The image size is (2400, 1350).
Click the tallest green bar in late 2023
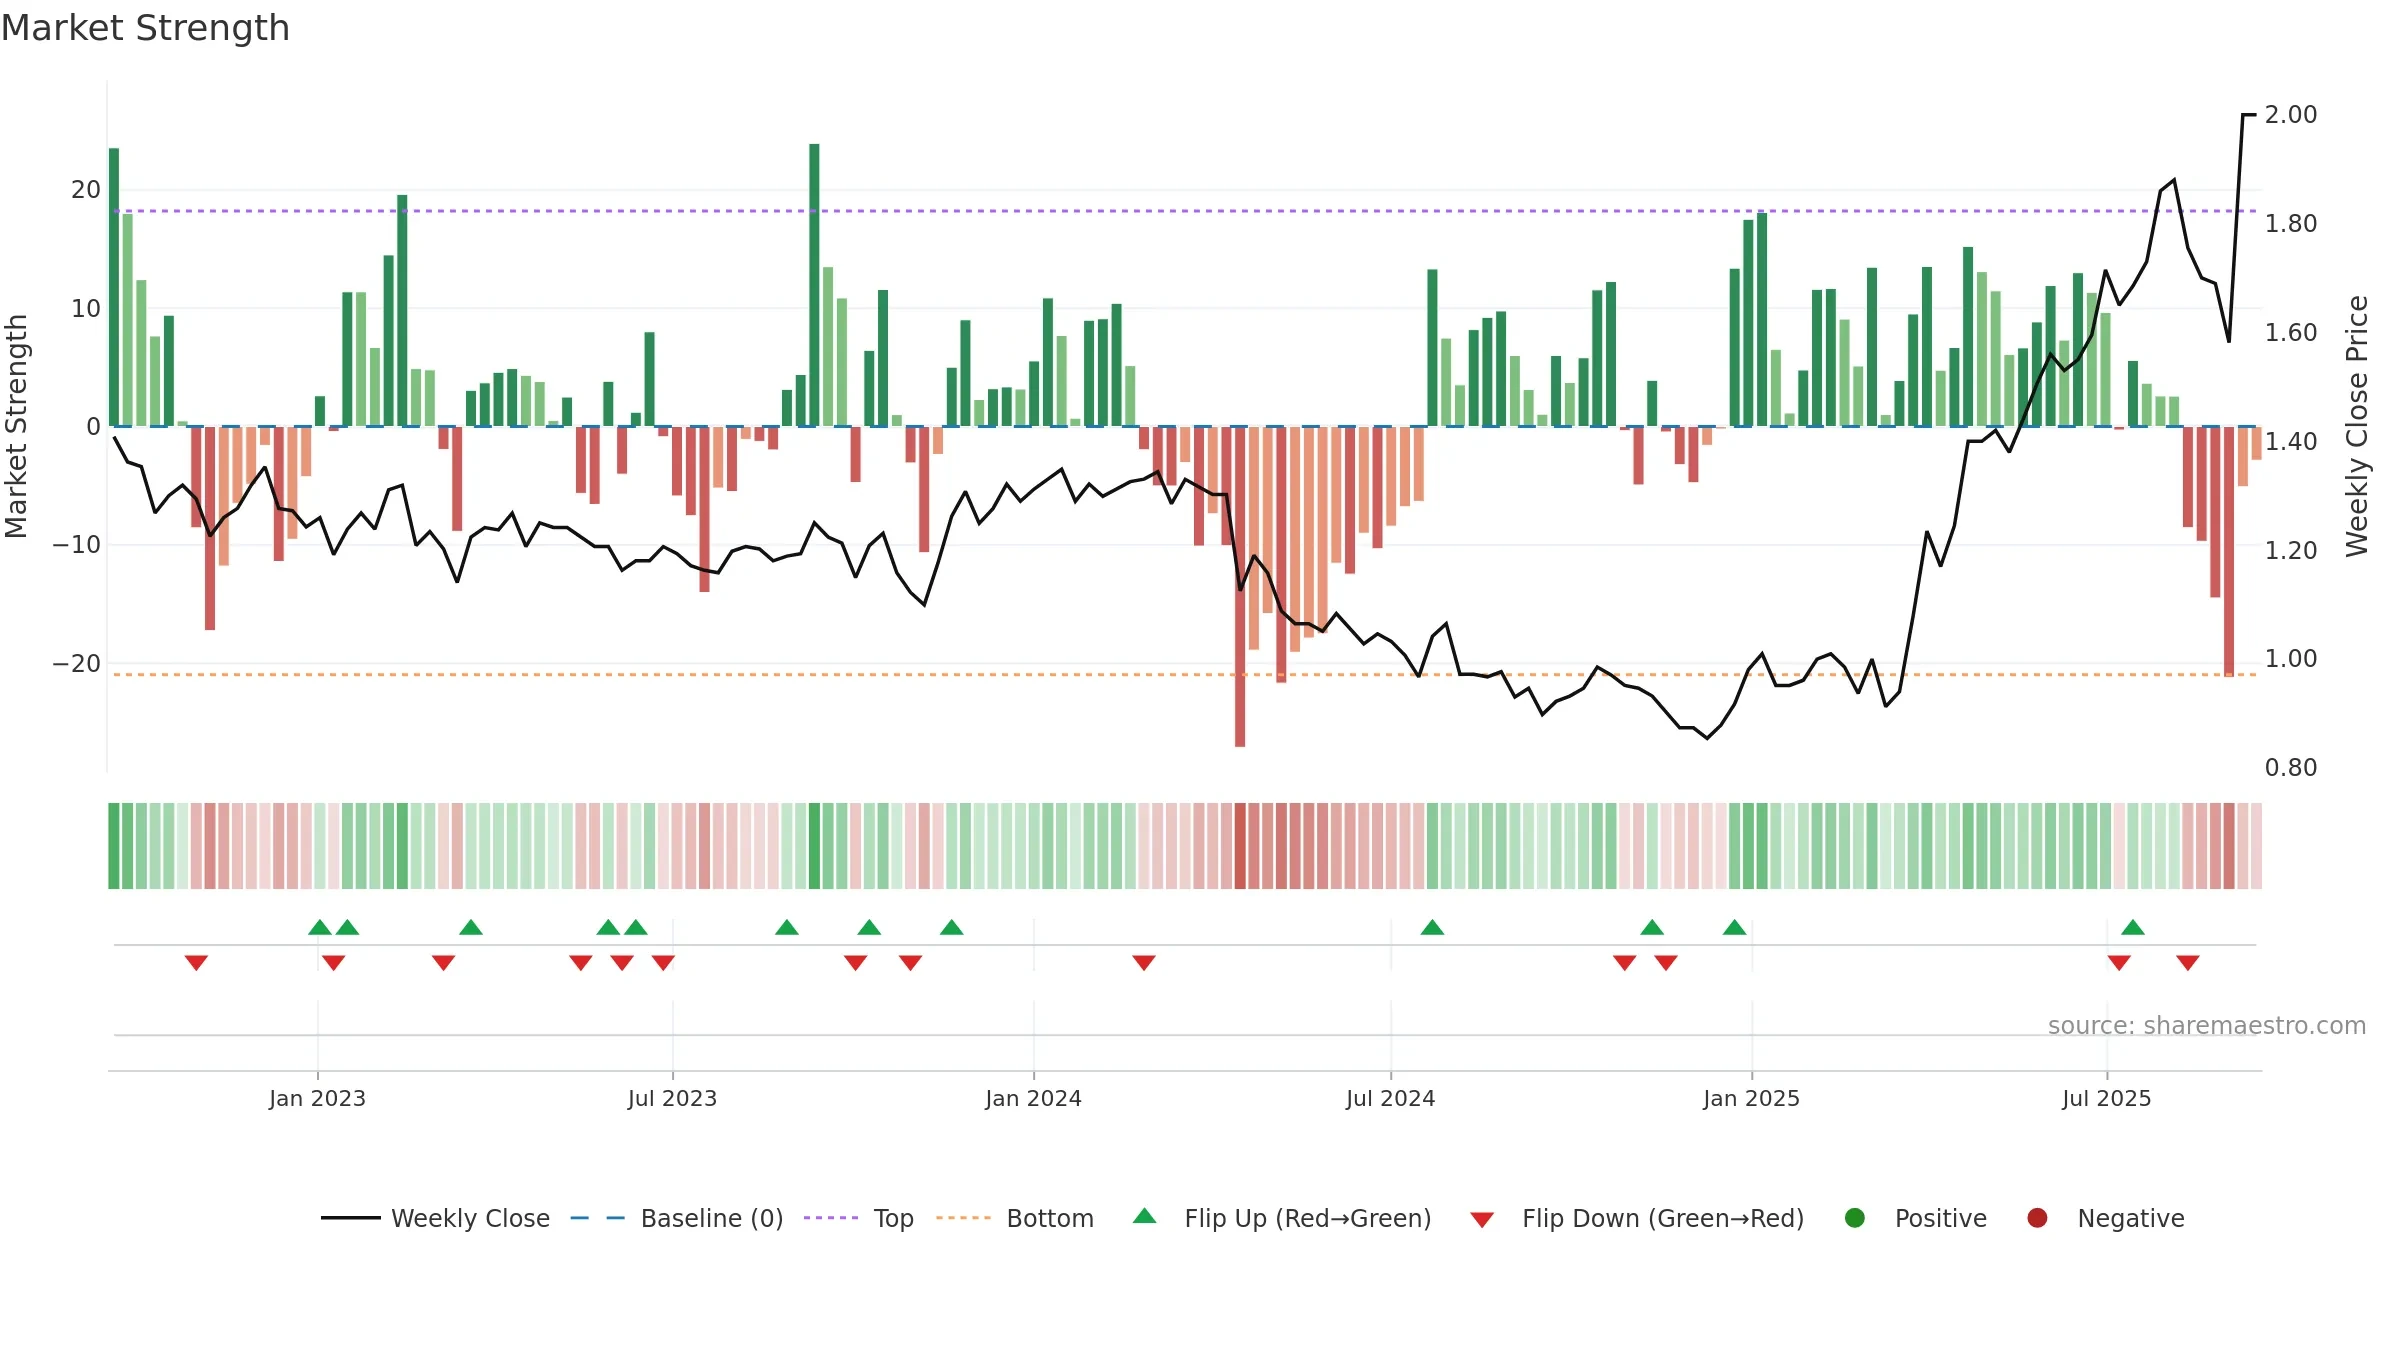814,285
